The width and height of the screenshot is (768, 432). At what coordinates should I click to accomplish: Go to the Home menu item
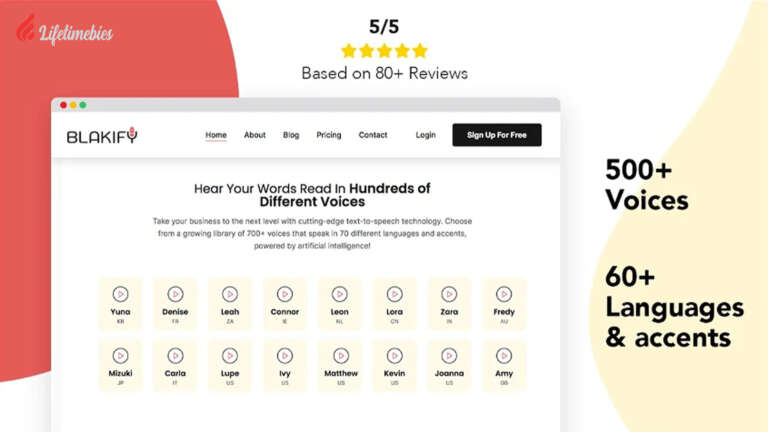click(x=216, y=135)
